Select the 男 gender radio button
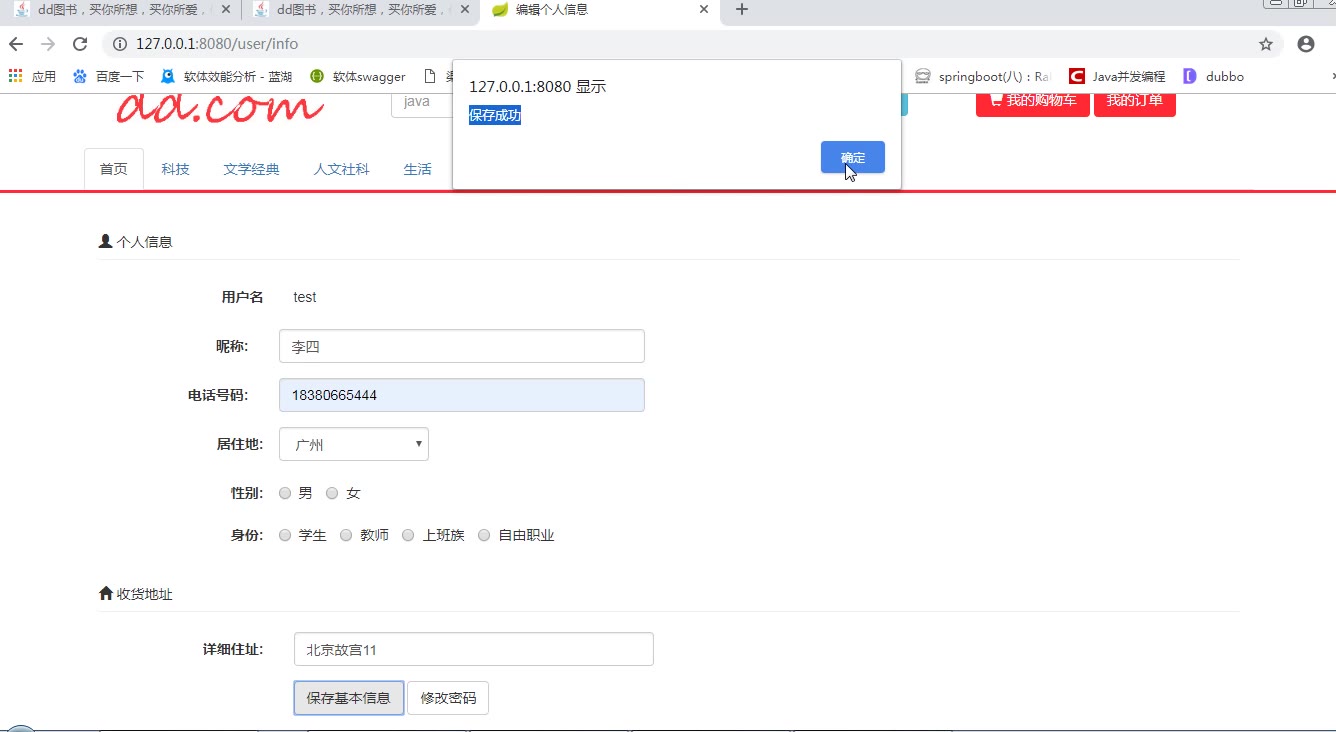Screen dimensions: 1336x732 click(x=285, y=493)
